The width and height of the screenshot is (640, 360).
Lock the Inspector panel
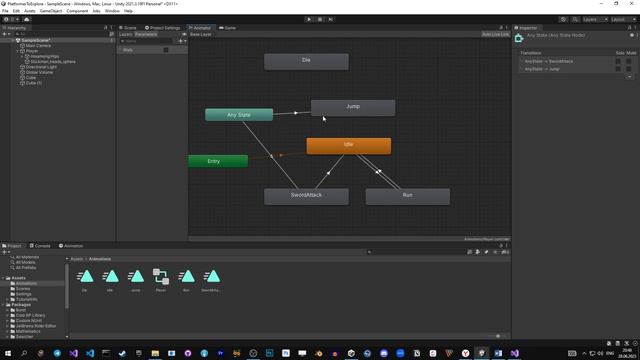pos(629,28)
